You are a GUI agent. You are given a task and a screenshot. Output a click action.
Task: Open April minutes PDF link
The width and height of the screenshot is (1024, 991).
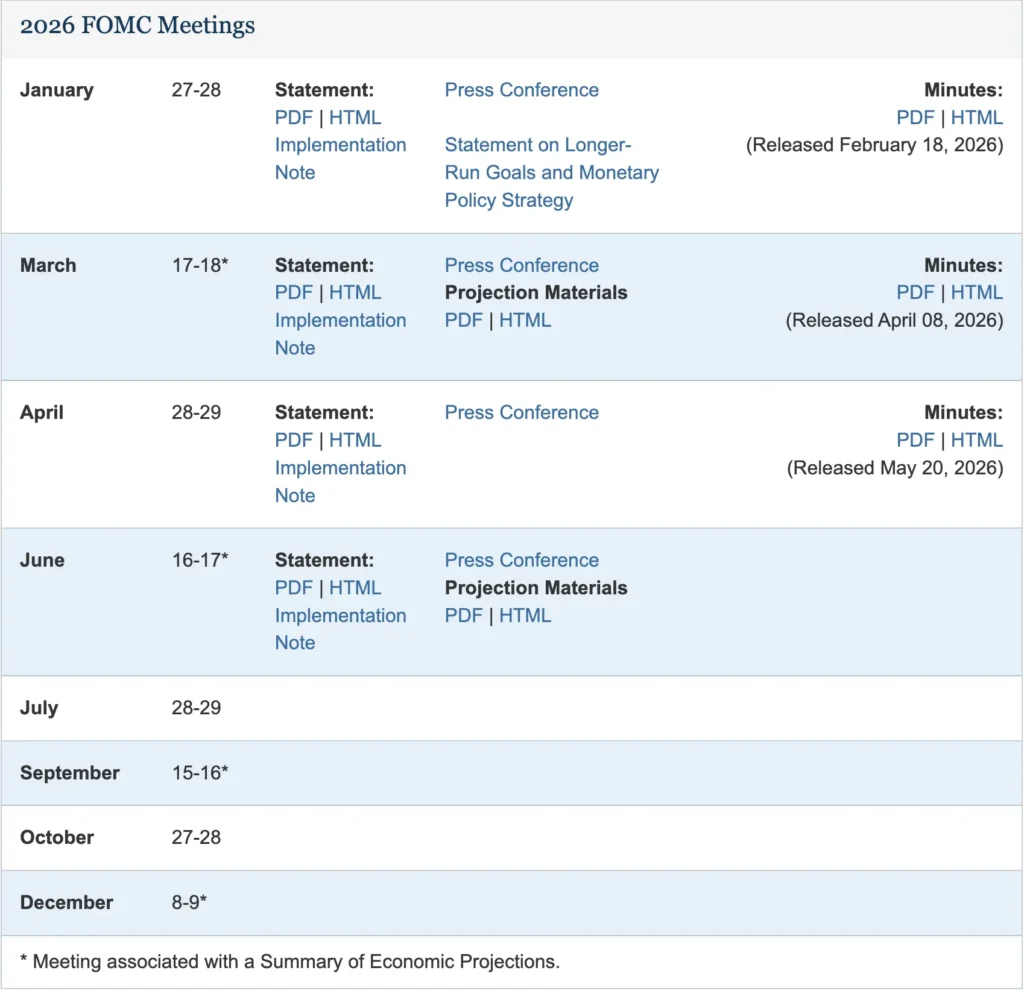click(x=915, y=440)
